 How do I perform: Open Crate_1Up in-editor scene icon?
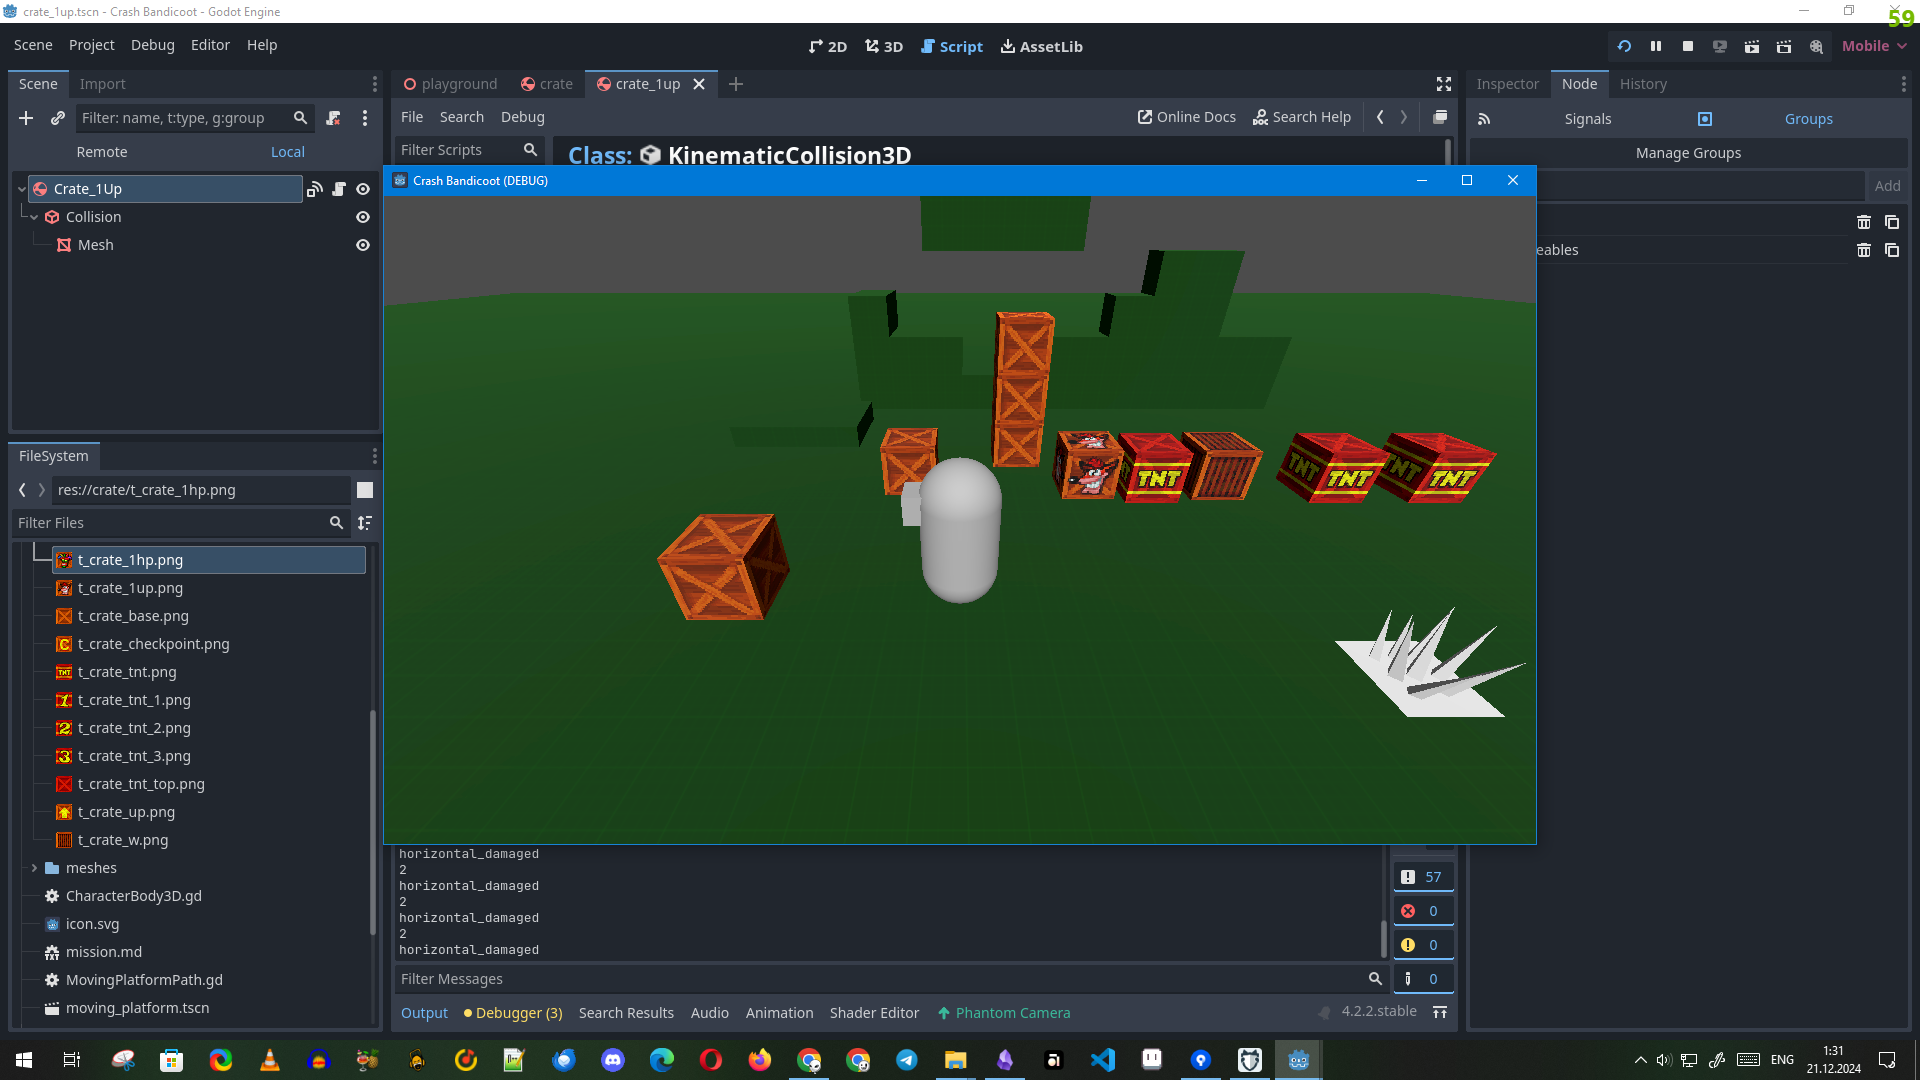(x=315, y=189)
